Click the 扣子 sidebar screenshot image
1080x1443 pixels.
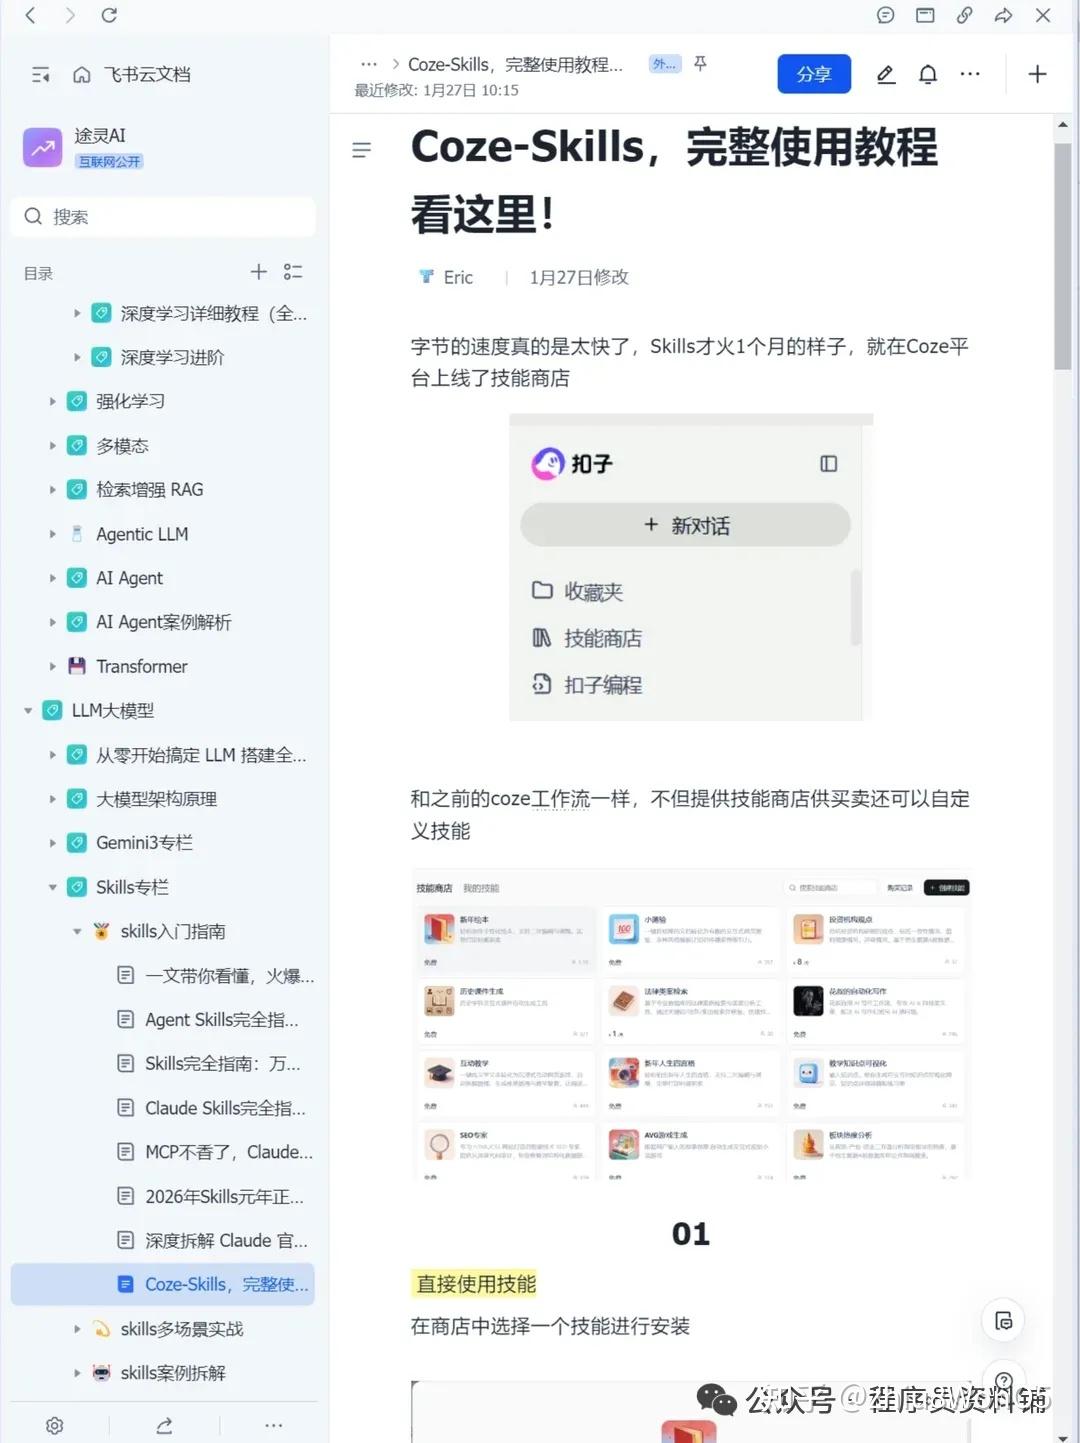point(691,567)
